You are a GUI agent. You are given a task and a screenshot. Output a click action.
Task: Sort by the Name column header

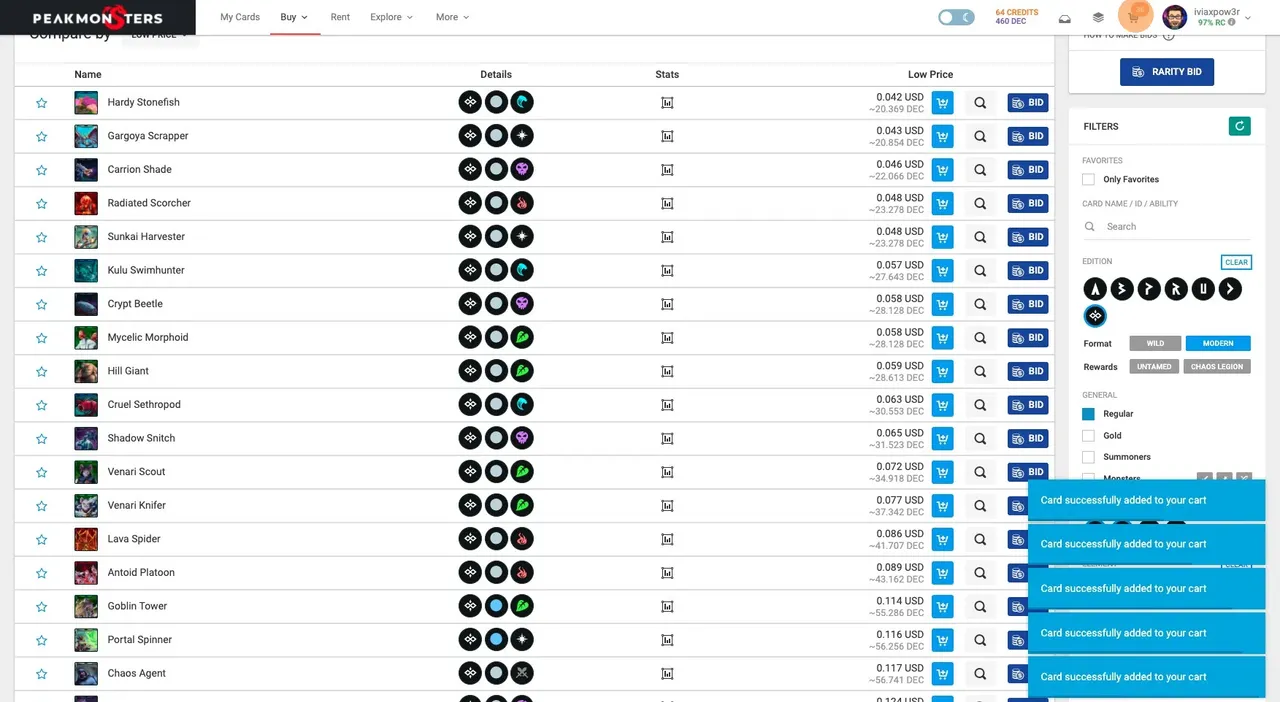pos(88,74)
